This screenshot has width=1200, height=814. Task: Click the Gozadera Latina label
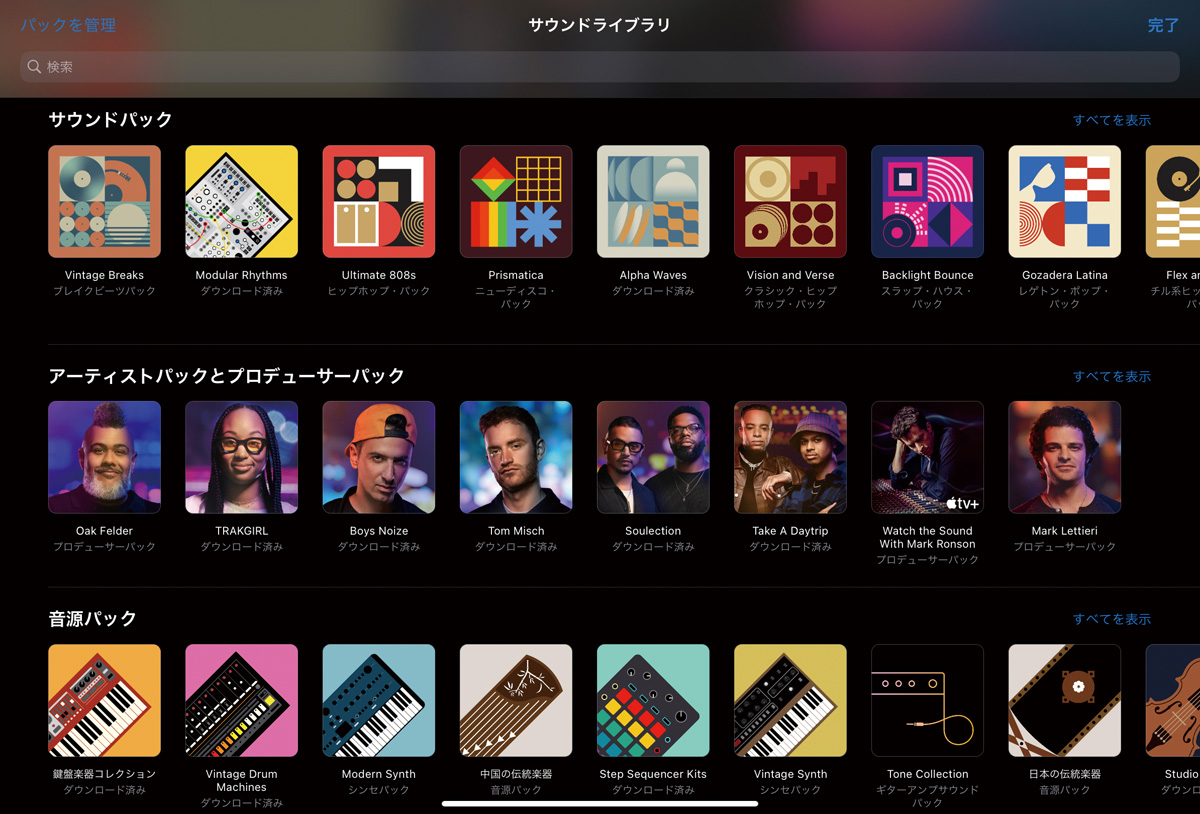click(1064, 275)
